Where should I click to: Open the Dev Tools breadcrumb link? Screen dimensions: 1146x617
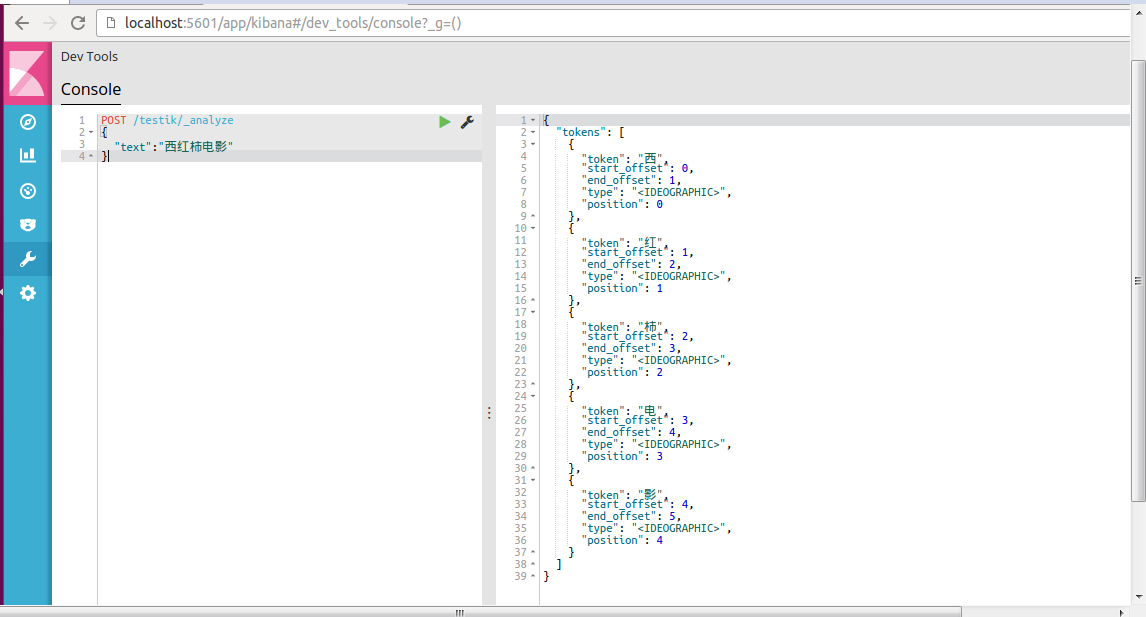pos(89,56)
